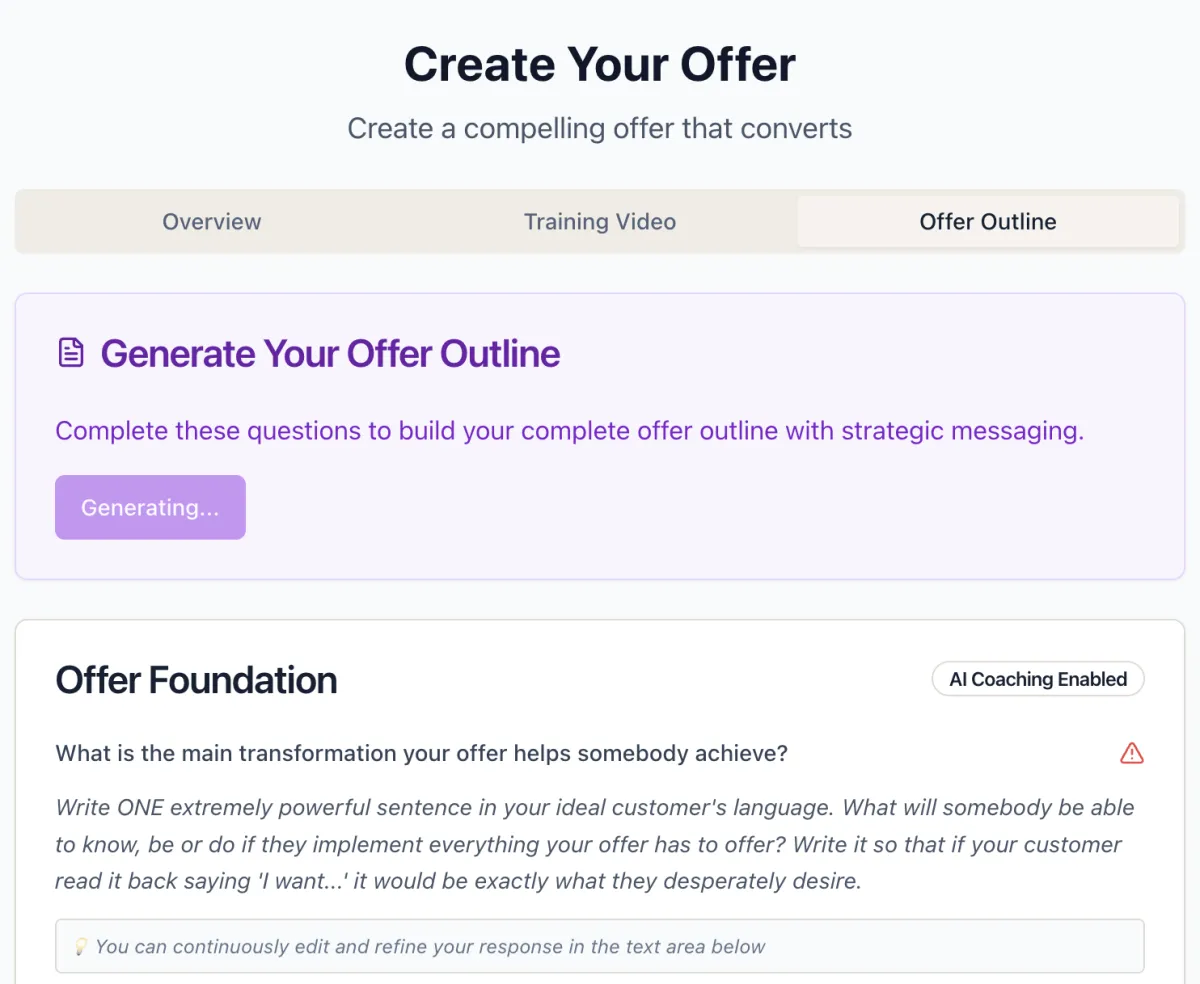Click blank area right of Offer Foundation heading
The height and width of the screenshot is (984, 1200).
(630, 680)
